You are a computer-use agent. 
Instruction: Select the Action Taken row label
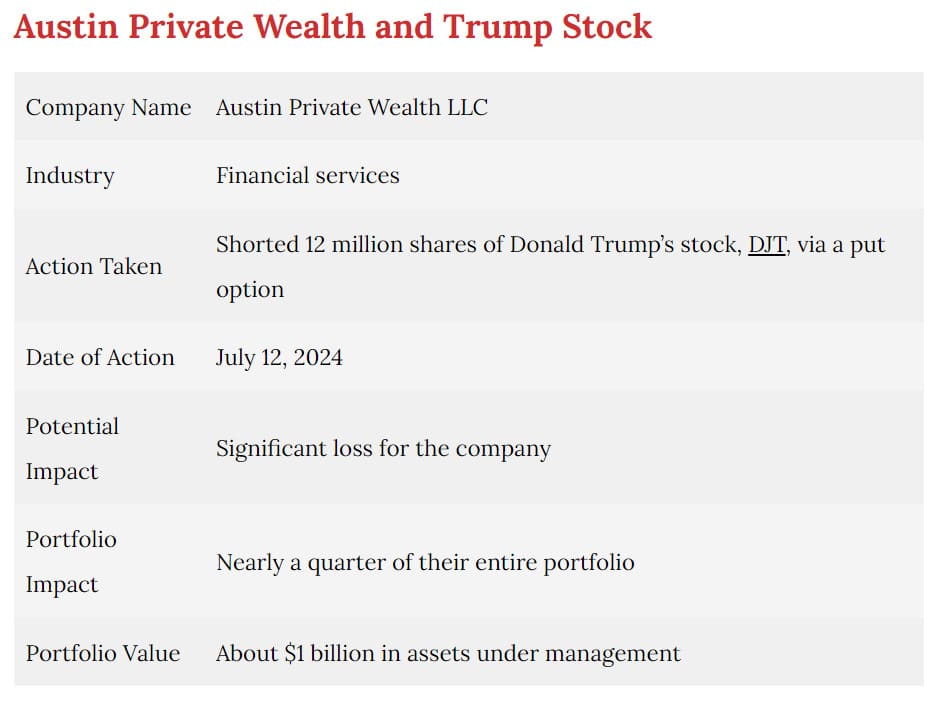(94, 267)
